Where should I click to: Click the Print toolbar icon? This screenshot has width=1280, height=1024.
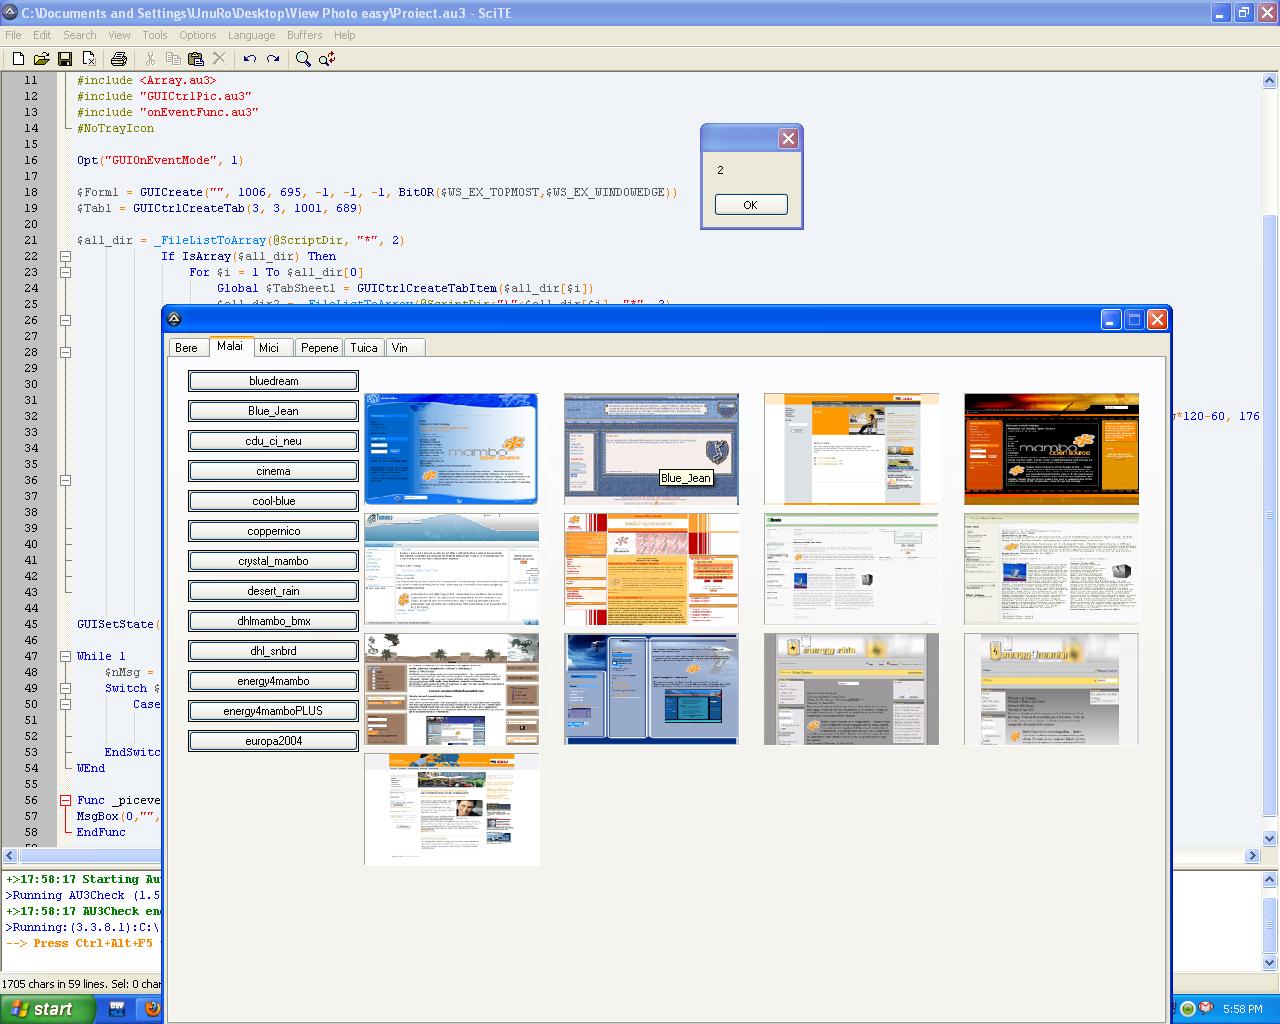[119, 59]
